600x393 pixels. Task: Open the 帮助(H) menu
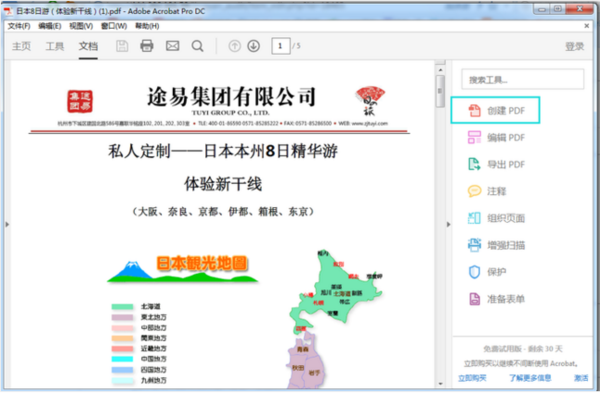pos(147,26)
